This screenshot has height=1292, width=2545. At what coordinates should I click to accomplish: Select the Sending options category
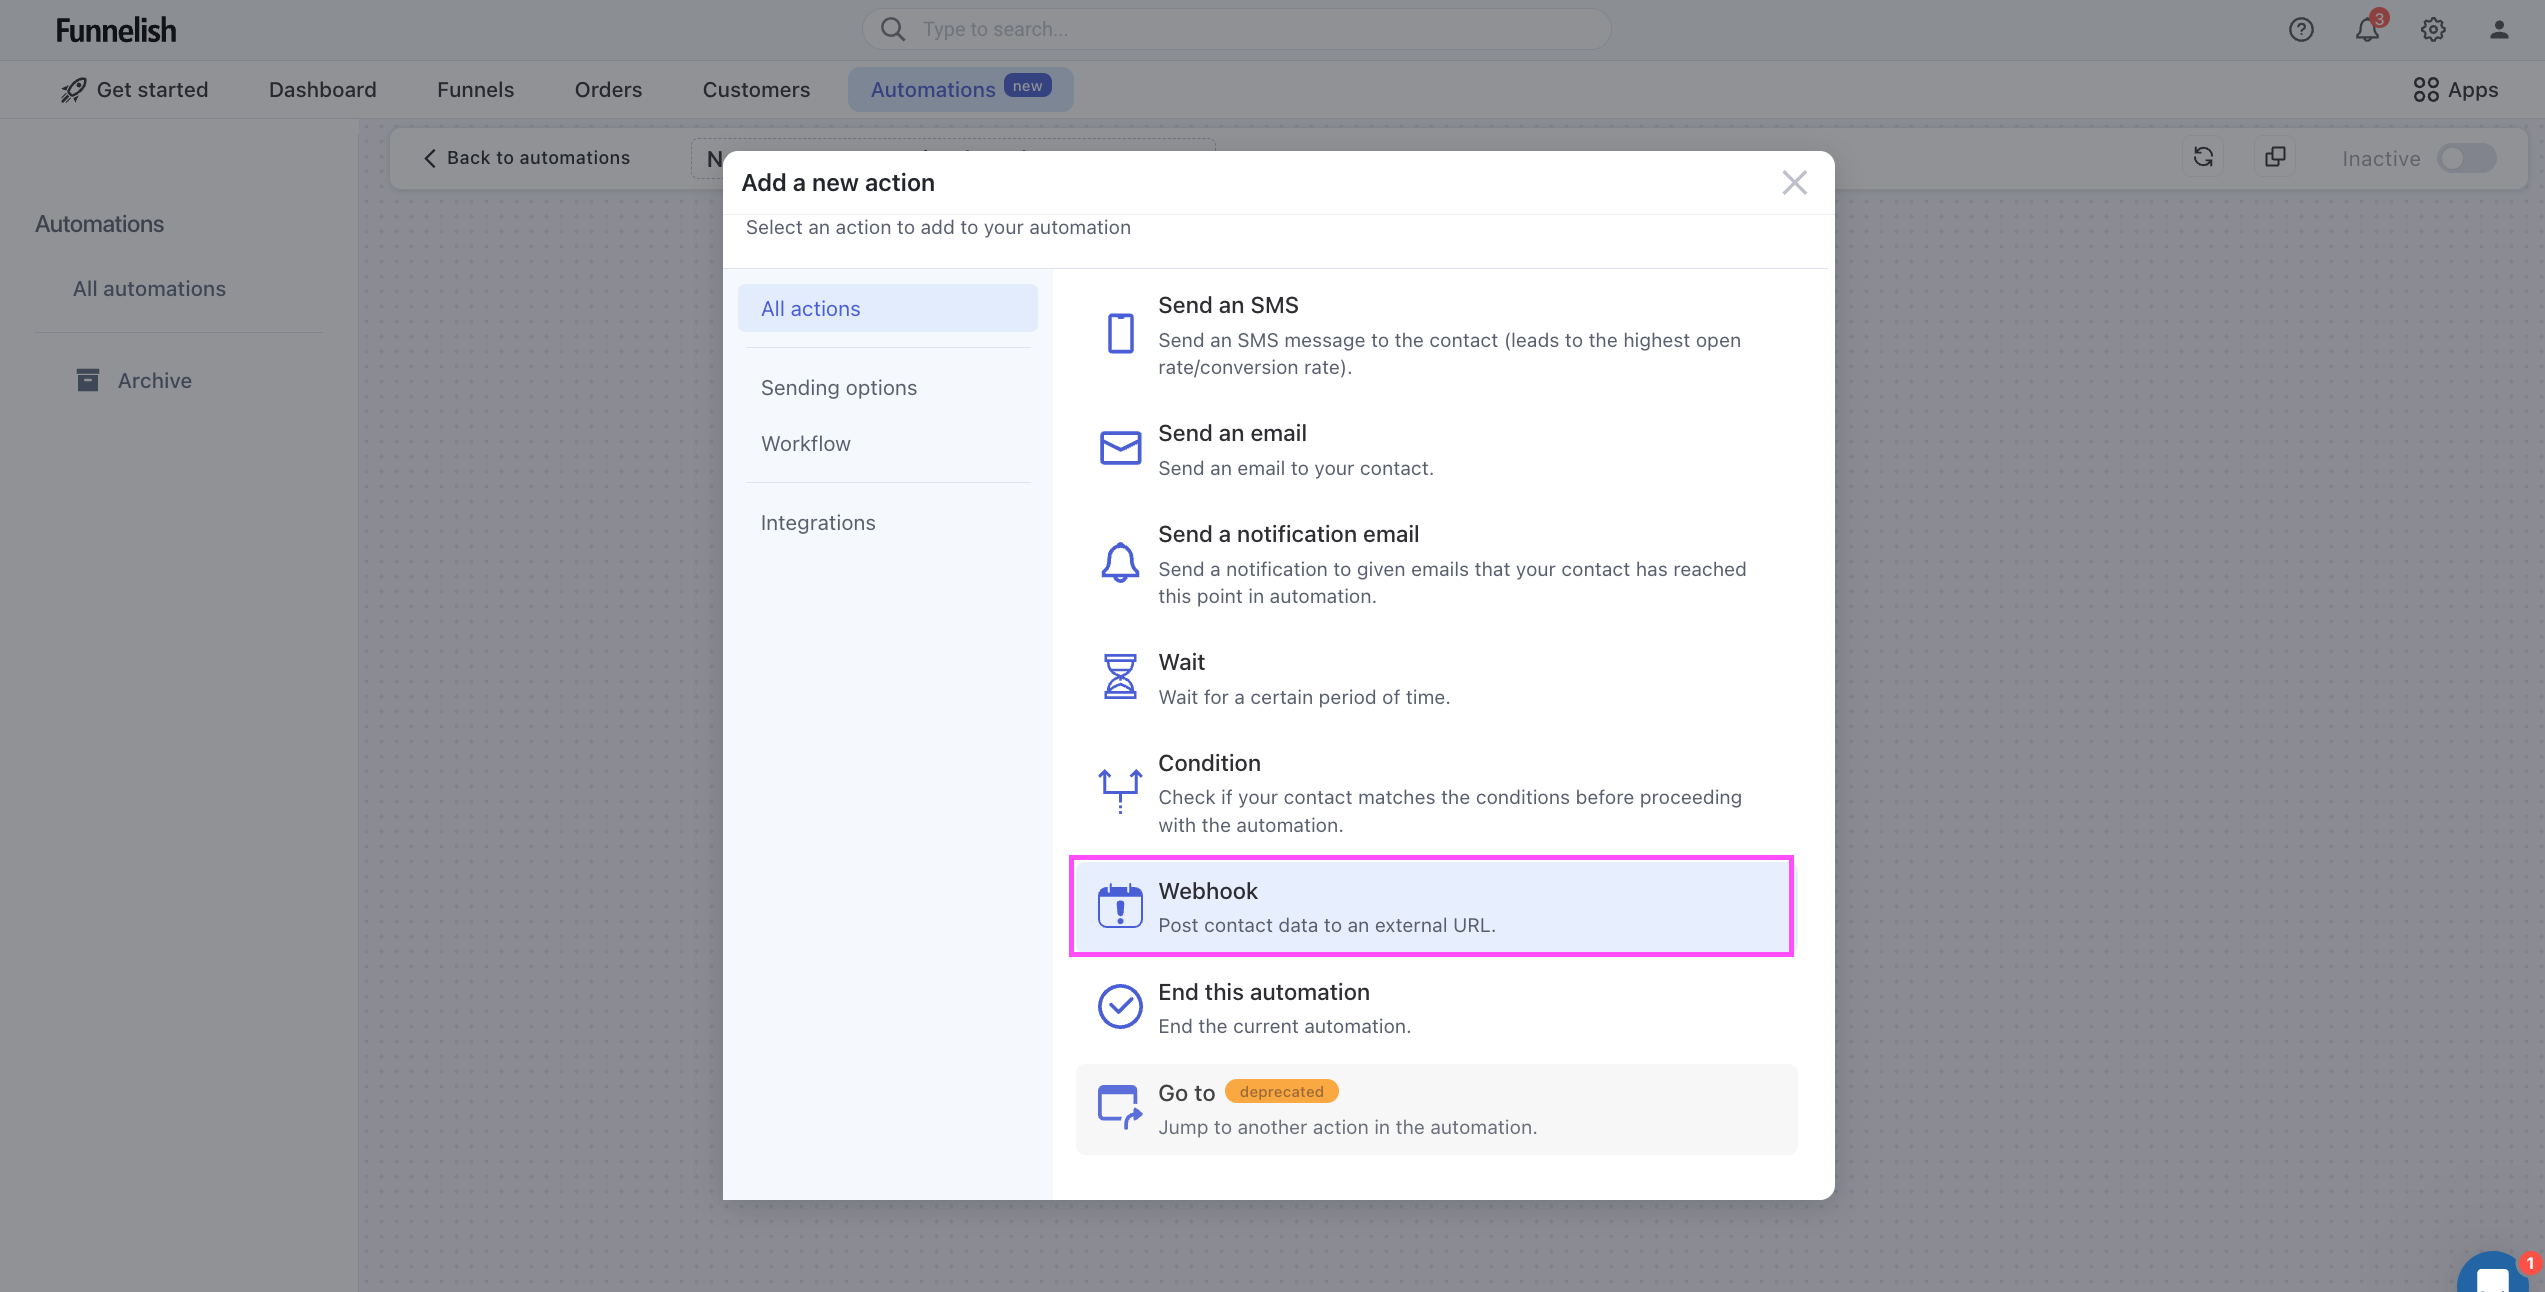[838, 388]
